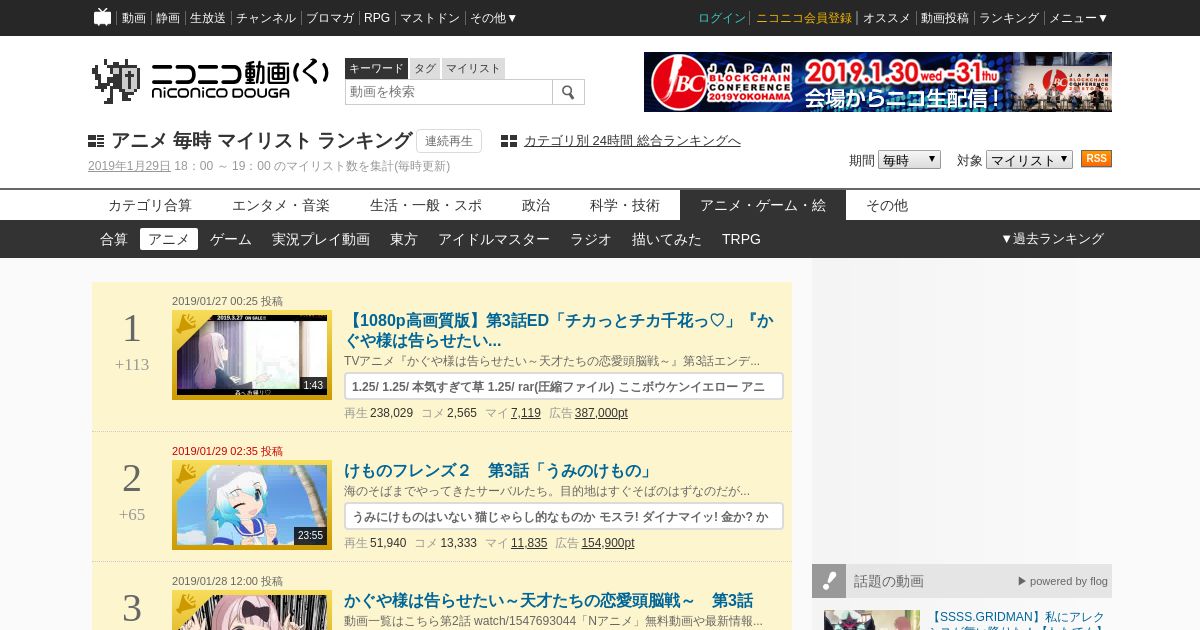Screen dimensions: 1200x630
Task: Click ad points 154,900pt on rank 2
Action: tap(608, 543)
